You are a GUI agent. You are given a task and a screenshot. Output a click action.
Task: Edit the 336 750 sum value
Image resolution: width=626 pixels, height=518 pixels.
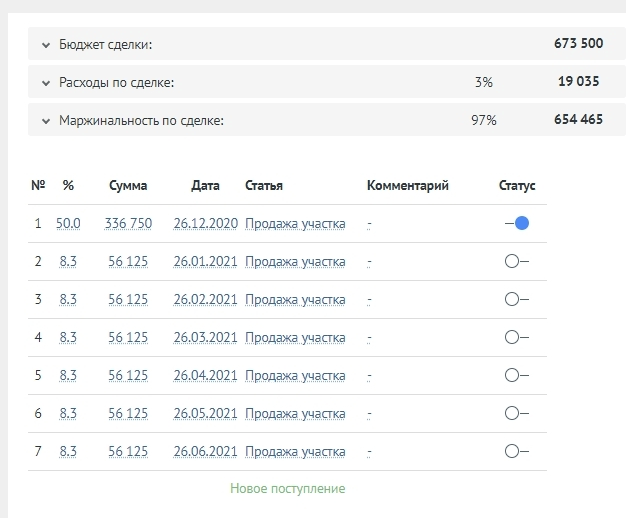pyautogui.click(x=128, y=223)
